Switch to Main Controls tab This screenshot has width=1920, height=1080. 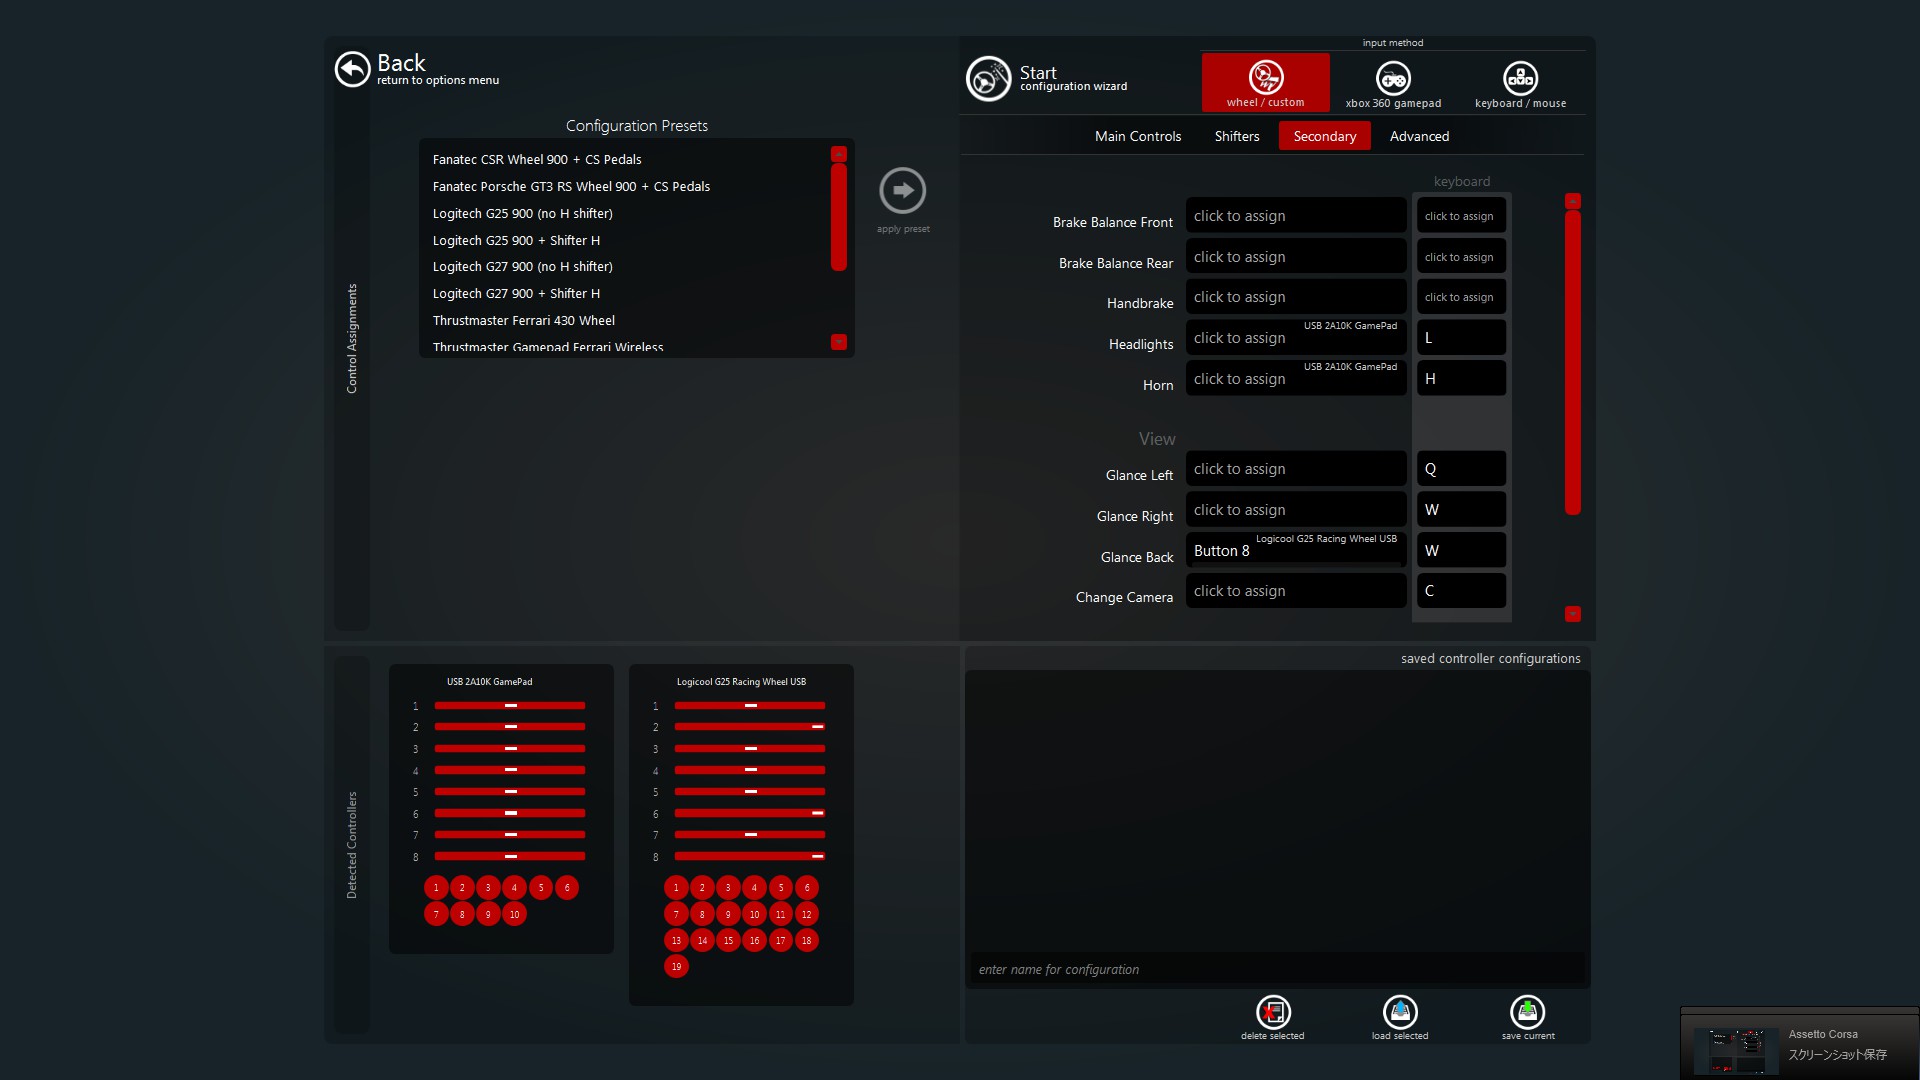tap(1137, 136)
